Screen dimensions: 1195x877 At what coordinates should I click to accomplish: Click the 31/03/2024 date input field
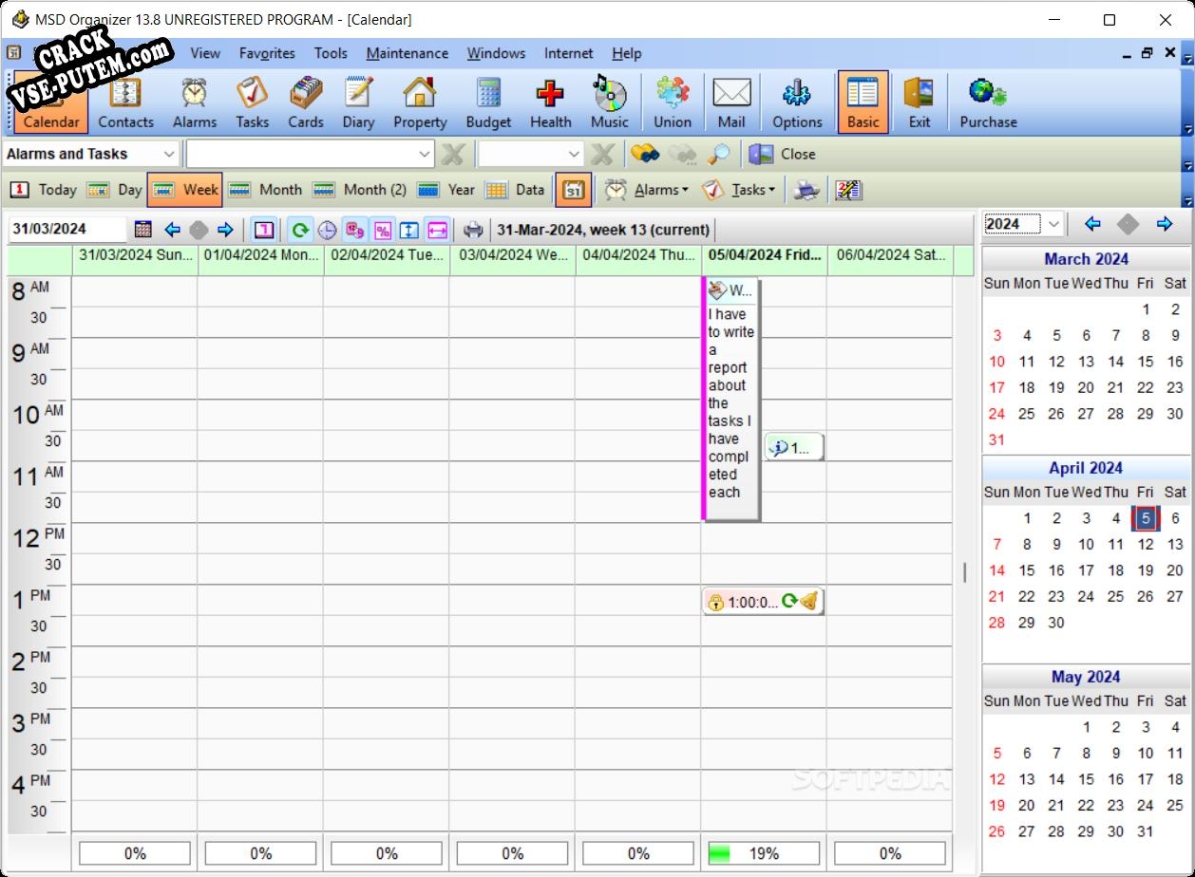pos(67,229)
